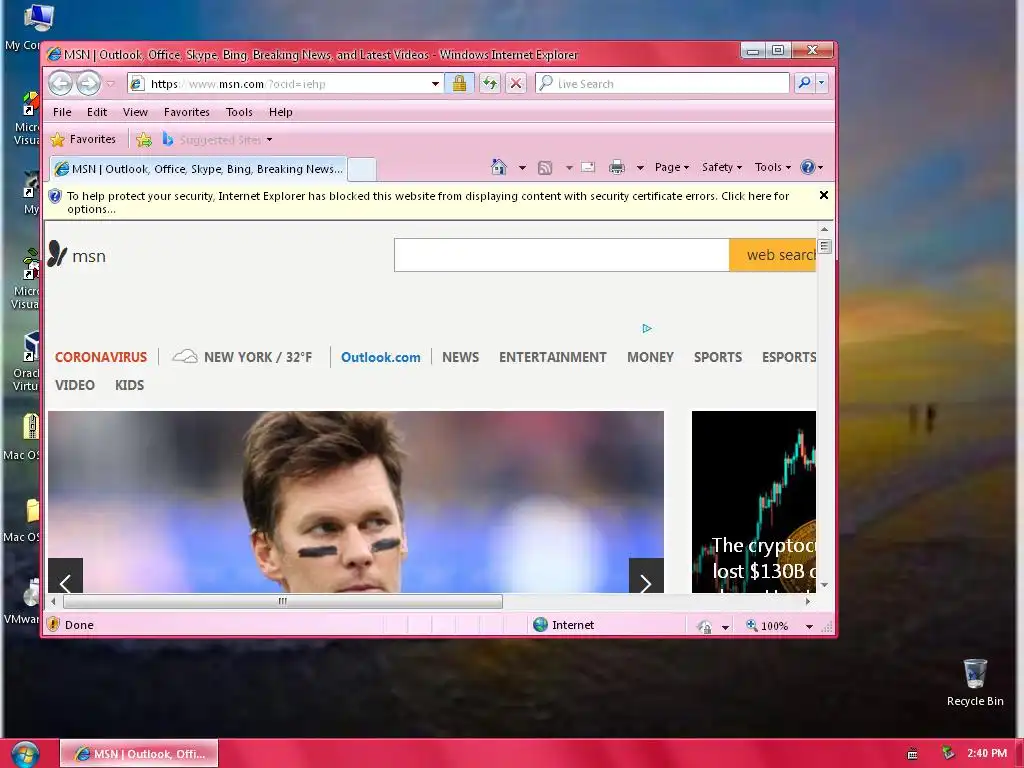Open the Edit menu

(97, 112)
